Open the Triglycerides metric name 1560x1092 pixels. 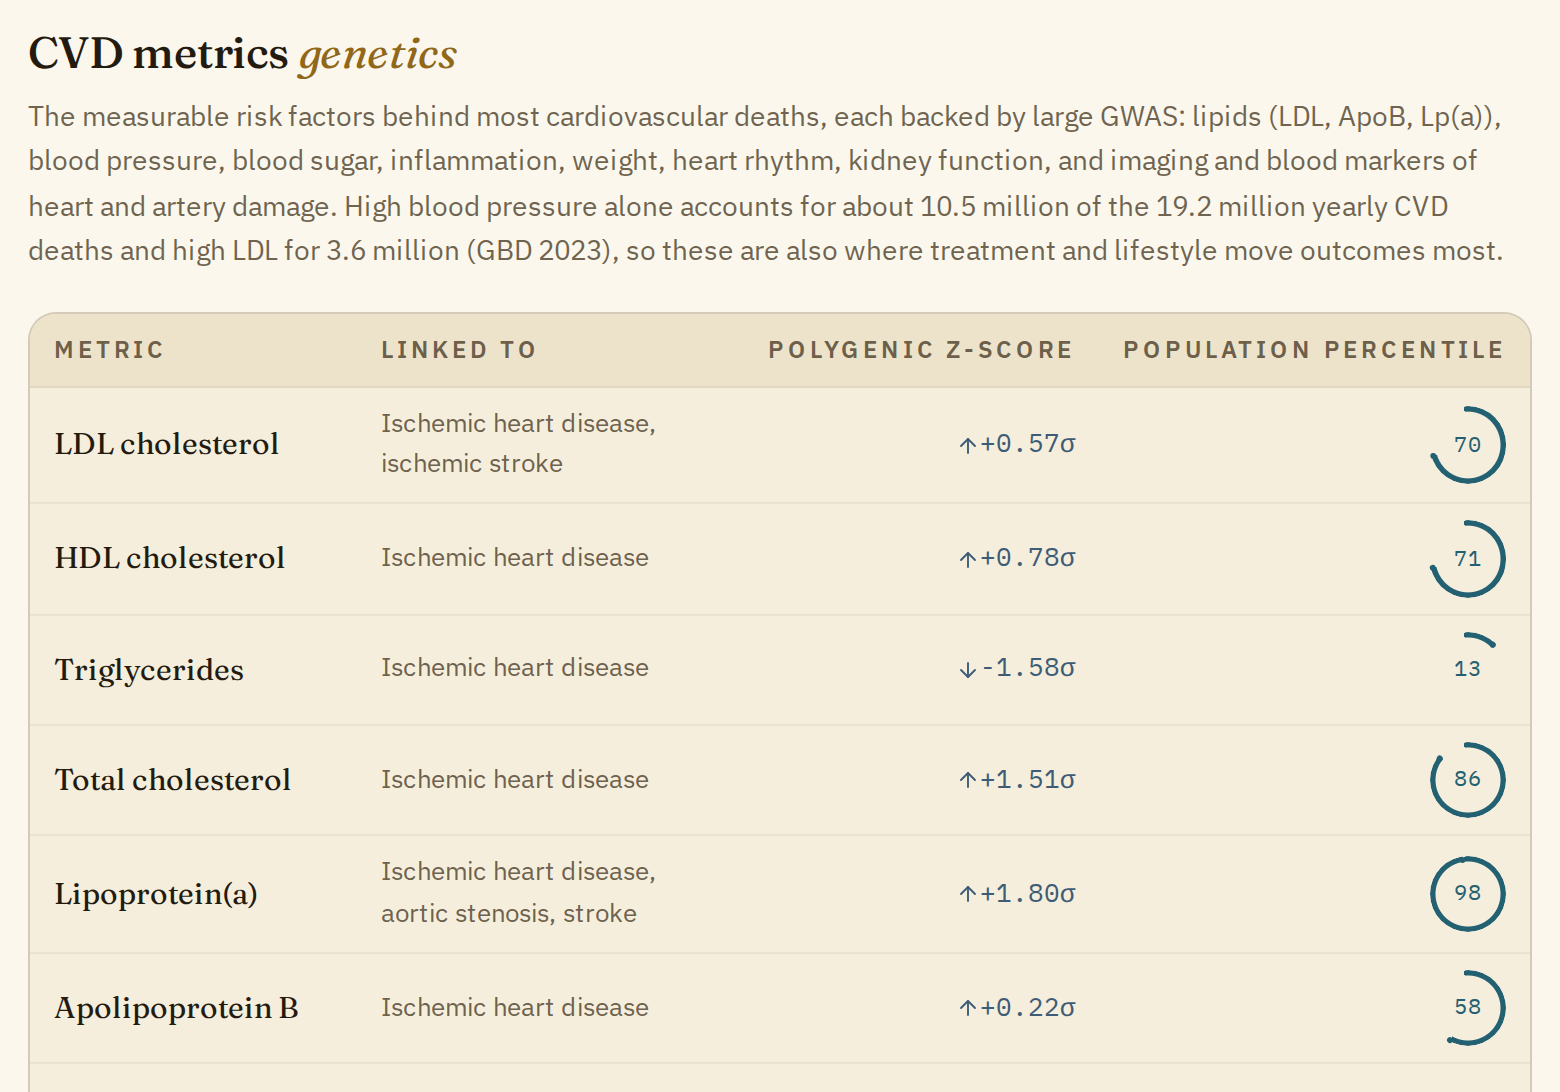coord(149,670)
